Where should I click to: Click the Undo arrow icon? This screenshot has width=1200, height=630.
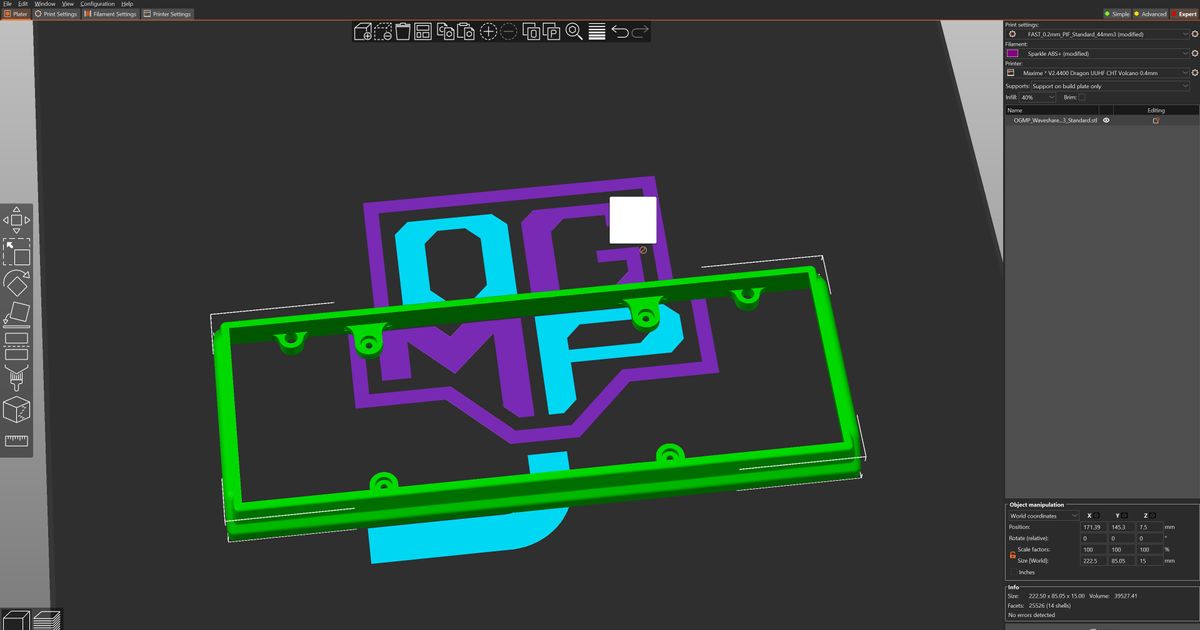pyautogui.click(x=620, y=32)
